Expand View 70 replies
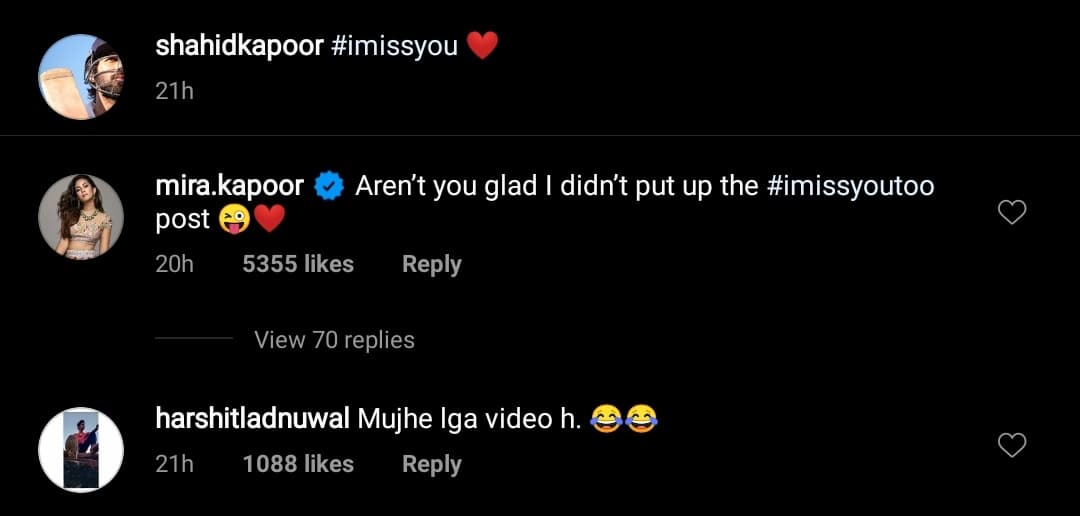 click(x=334, y=340)
